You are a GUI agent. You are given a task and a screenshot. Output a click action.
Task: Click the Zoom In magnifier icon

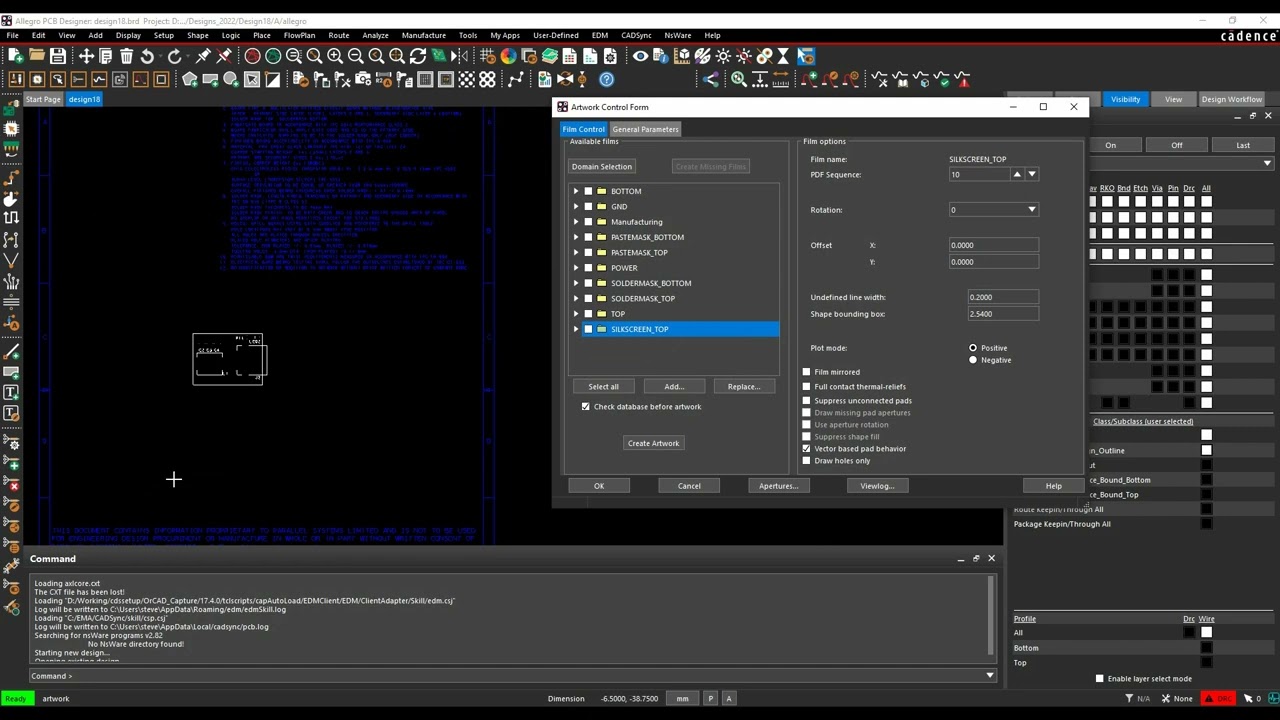point(335,56)
